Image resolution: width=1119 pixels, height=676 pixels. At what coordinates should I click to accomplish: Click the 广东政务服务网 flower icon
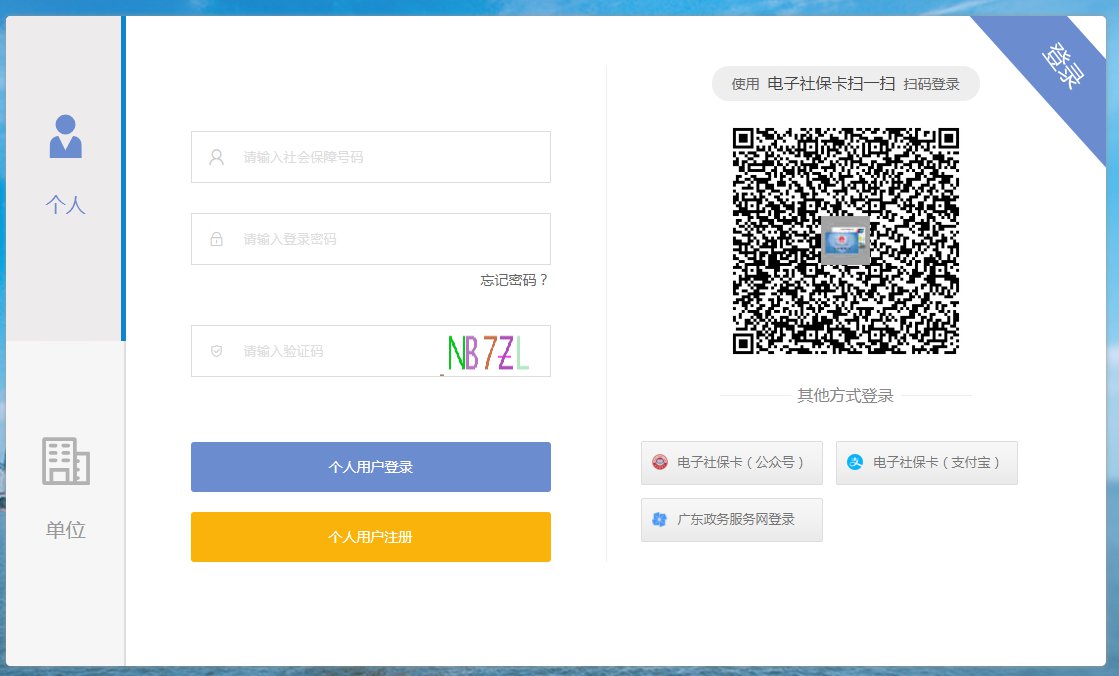coord(659,520)
